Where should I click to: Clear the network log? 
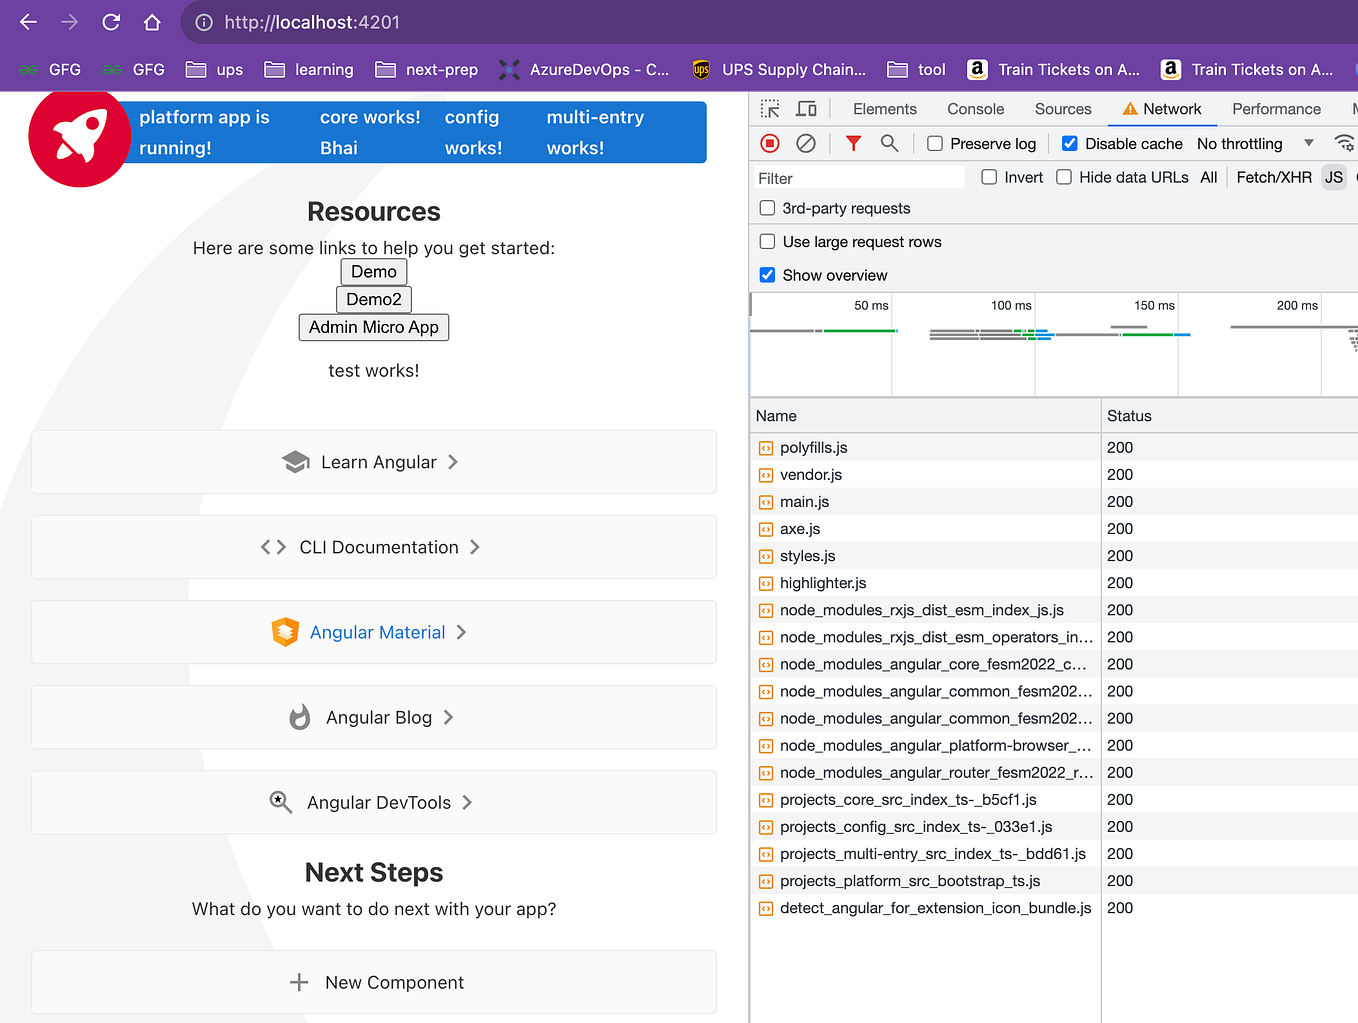tap(806, 143)
